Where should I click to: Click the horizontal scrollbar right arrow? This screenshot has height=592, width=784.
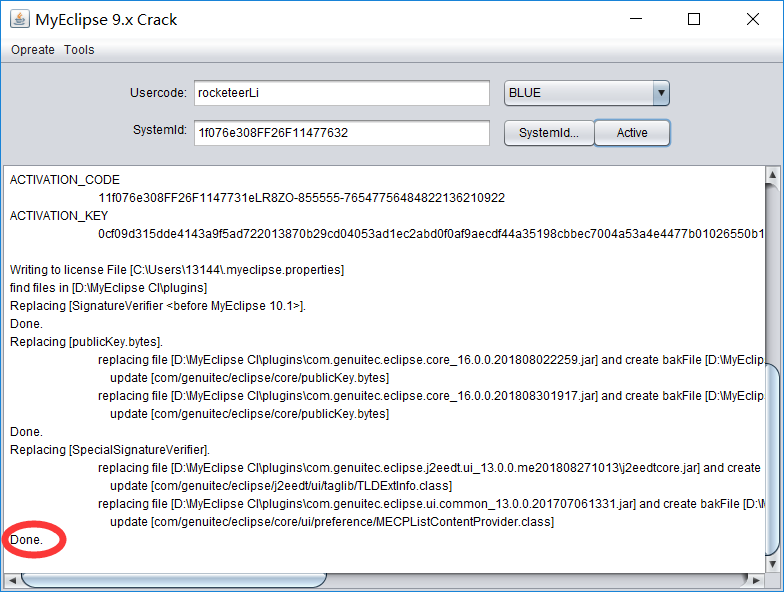pyautogui.click(x=756, y=580)
